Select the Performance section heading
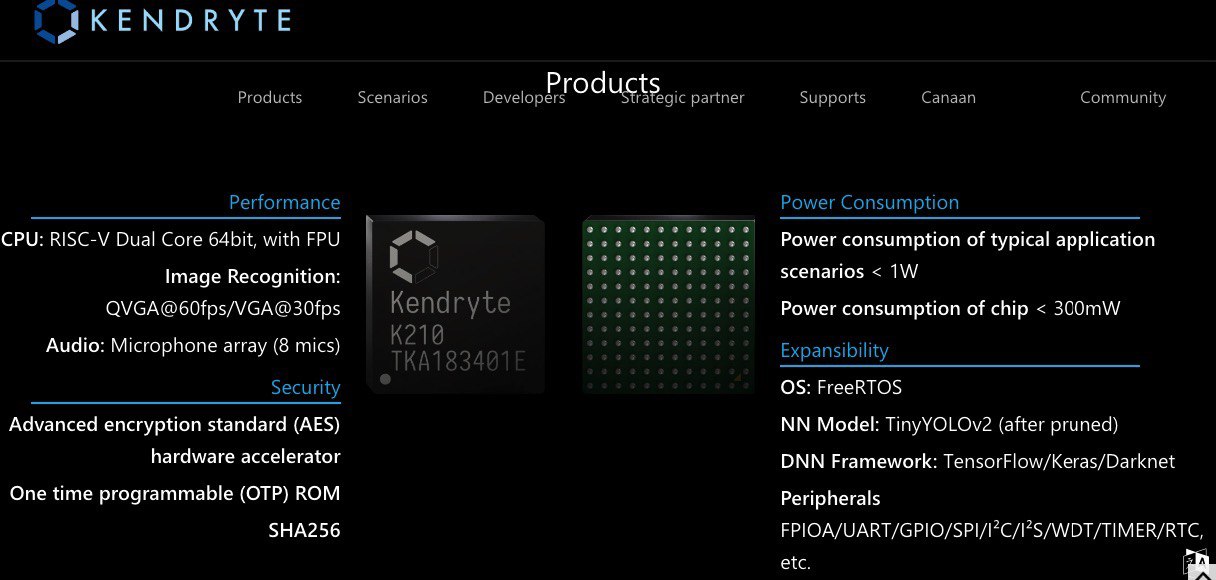 284,202
